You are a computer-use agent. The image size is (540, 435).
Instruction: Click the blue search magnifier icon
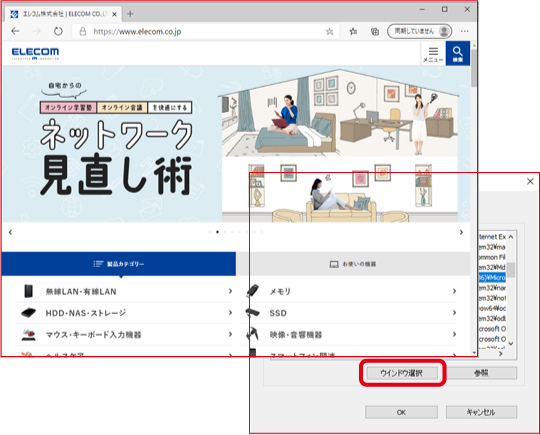(458, 53)
